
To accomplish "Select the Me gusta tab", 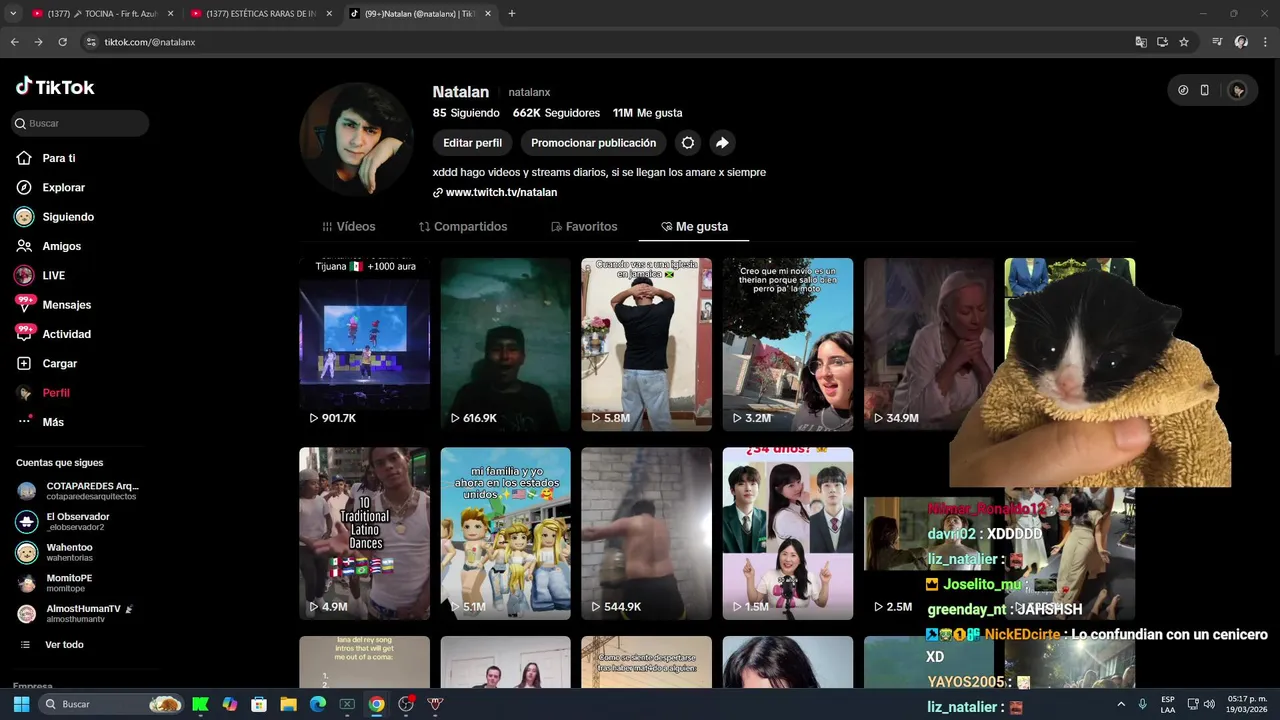I will [694, 227].
